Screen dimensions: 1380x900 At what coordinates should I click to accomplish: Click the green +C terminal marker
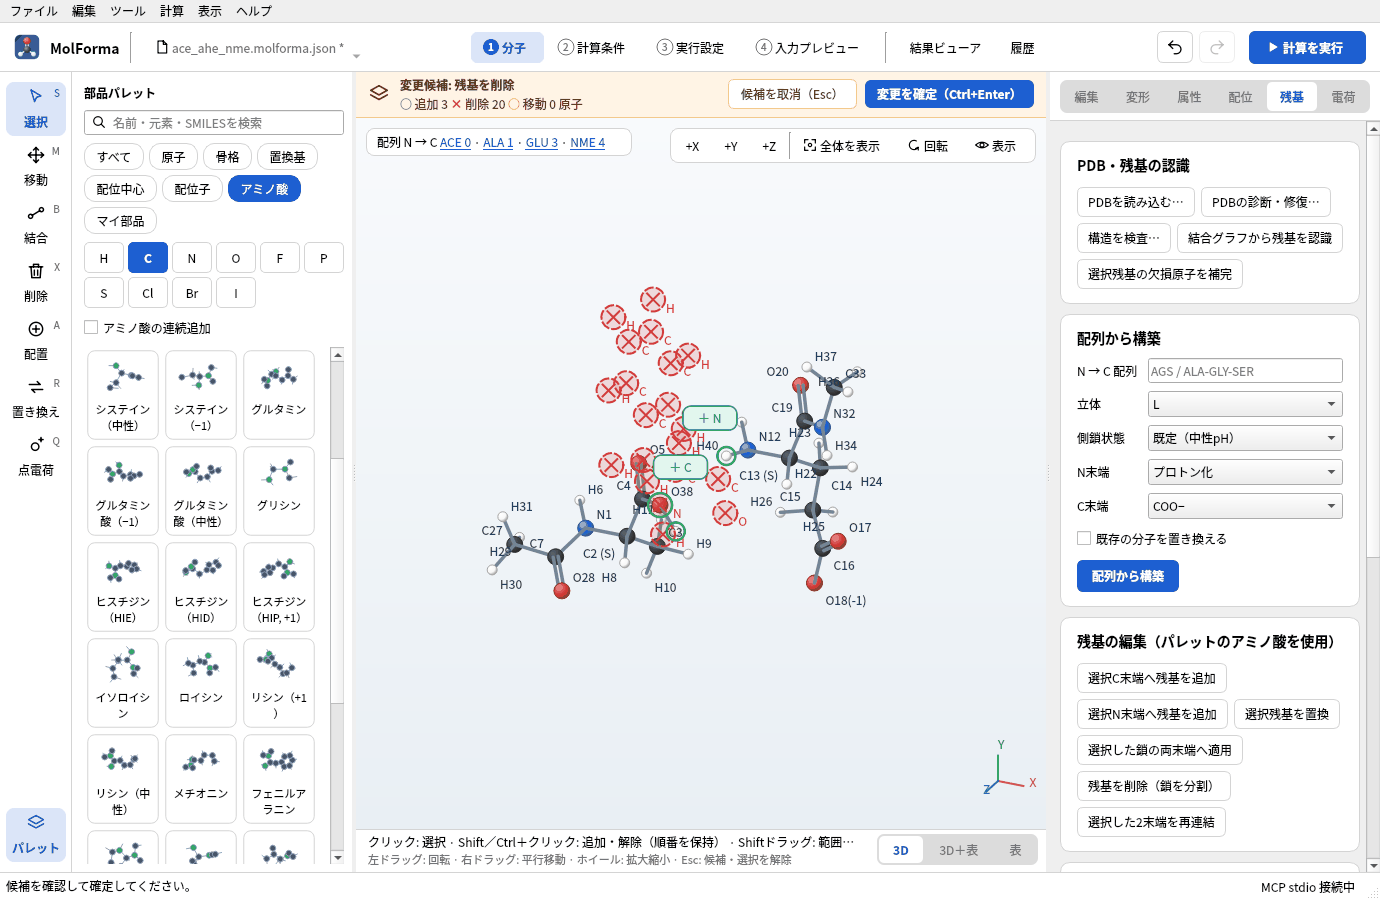pos(681,467)
